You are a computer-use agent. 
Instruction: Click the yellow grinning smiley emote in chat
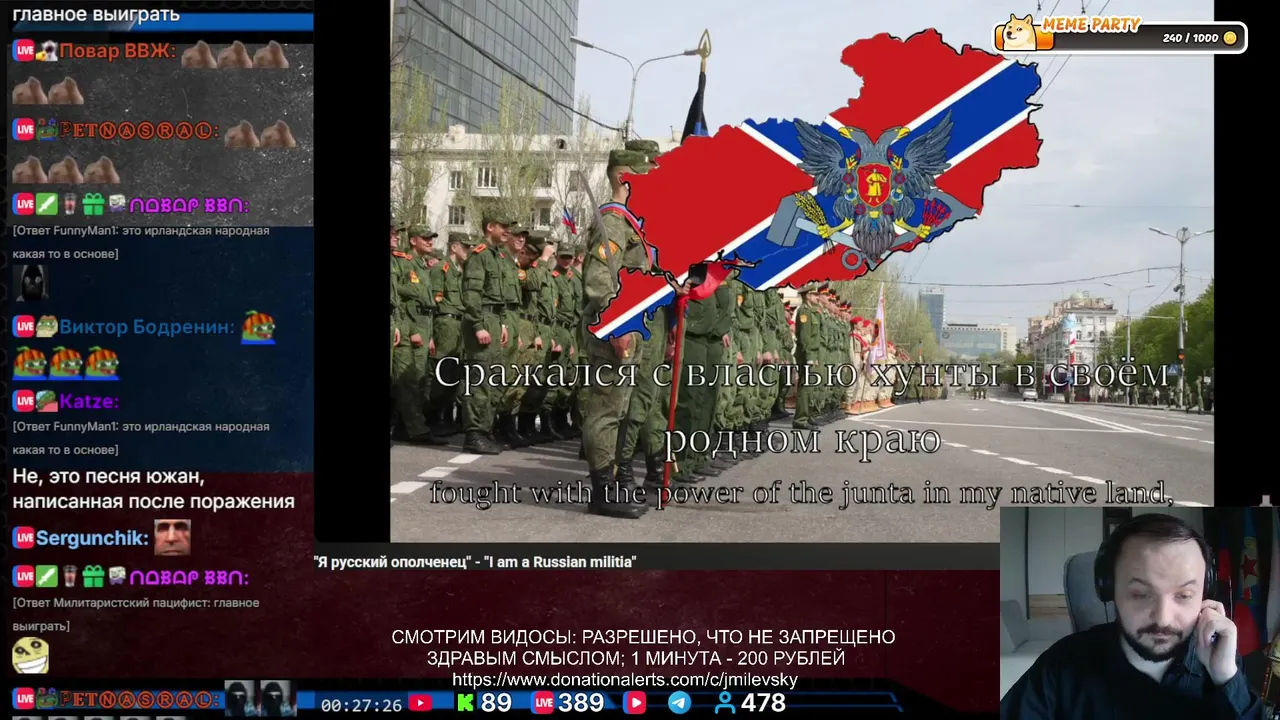click(30, 656)
